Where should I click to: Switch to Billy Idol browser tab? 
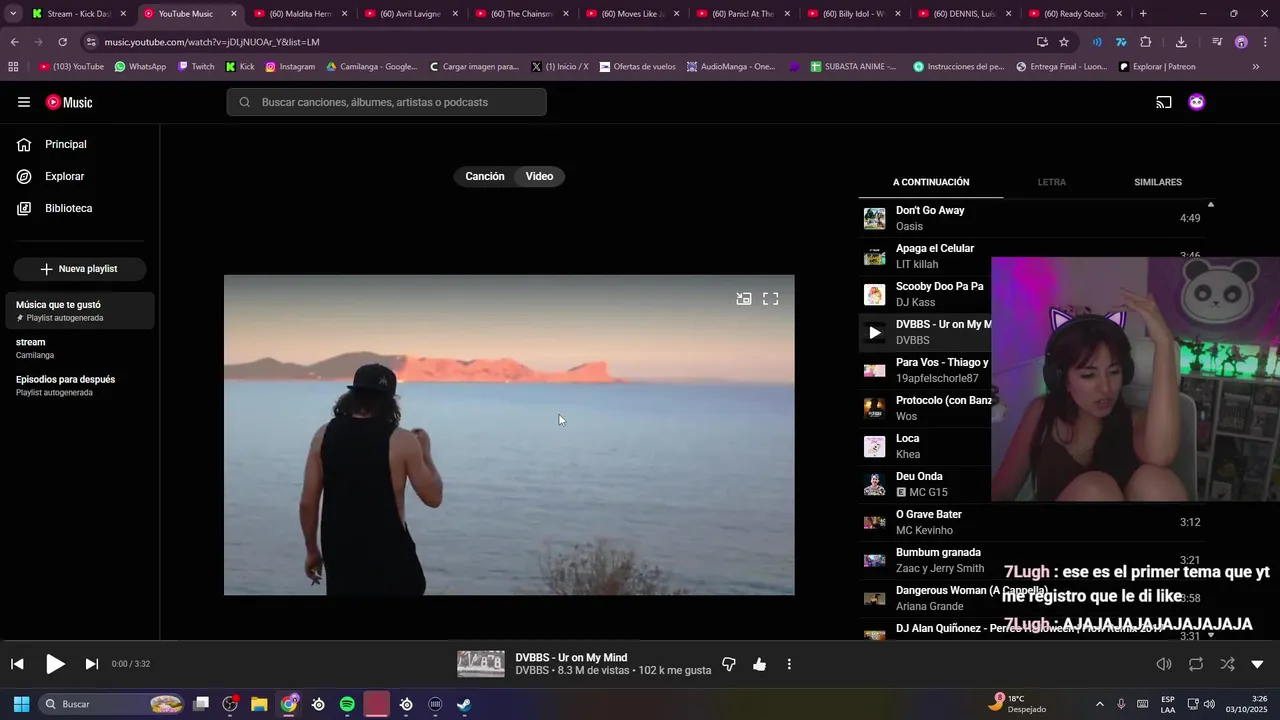tap(853, 14)
